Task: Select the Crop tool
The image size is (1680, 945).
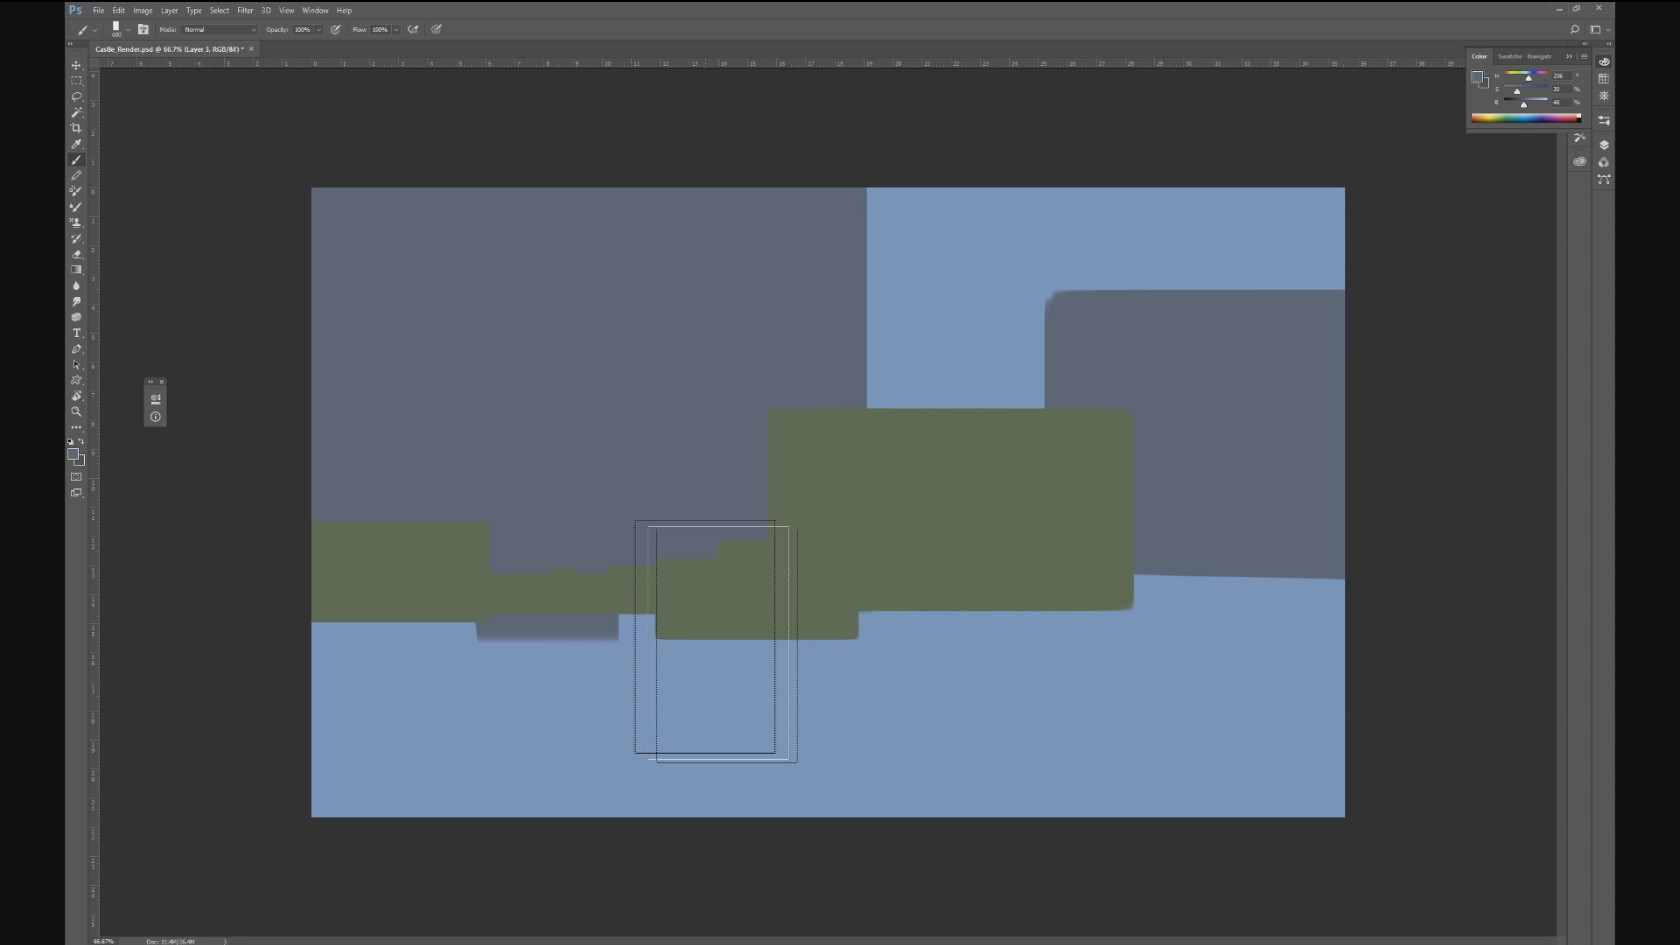Action: point(76,128)
